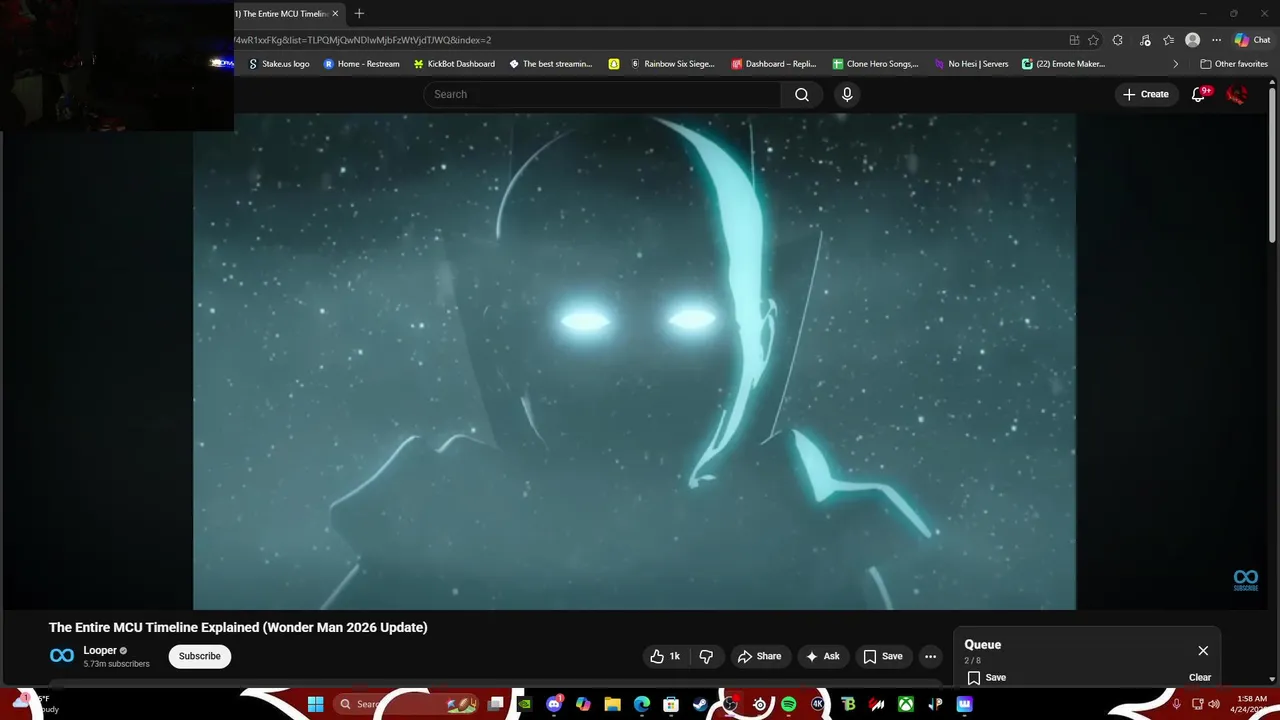Open YouTube account avatar menu
This screenshot has width=1280, height=720.
click(x=1237, y=94)
